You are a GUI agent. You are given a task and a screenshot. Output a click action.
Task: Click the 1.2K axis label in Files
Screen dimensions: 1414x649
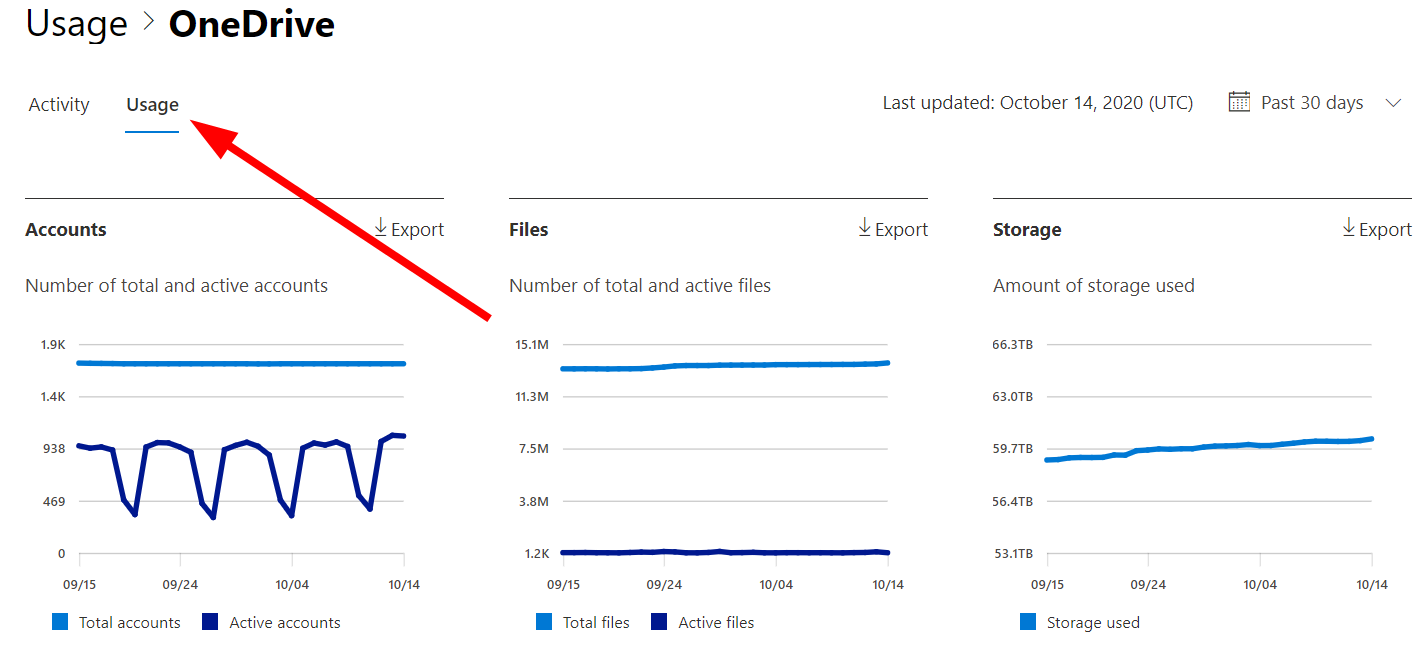click(537, 553)
